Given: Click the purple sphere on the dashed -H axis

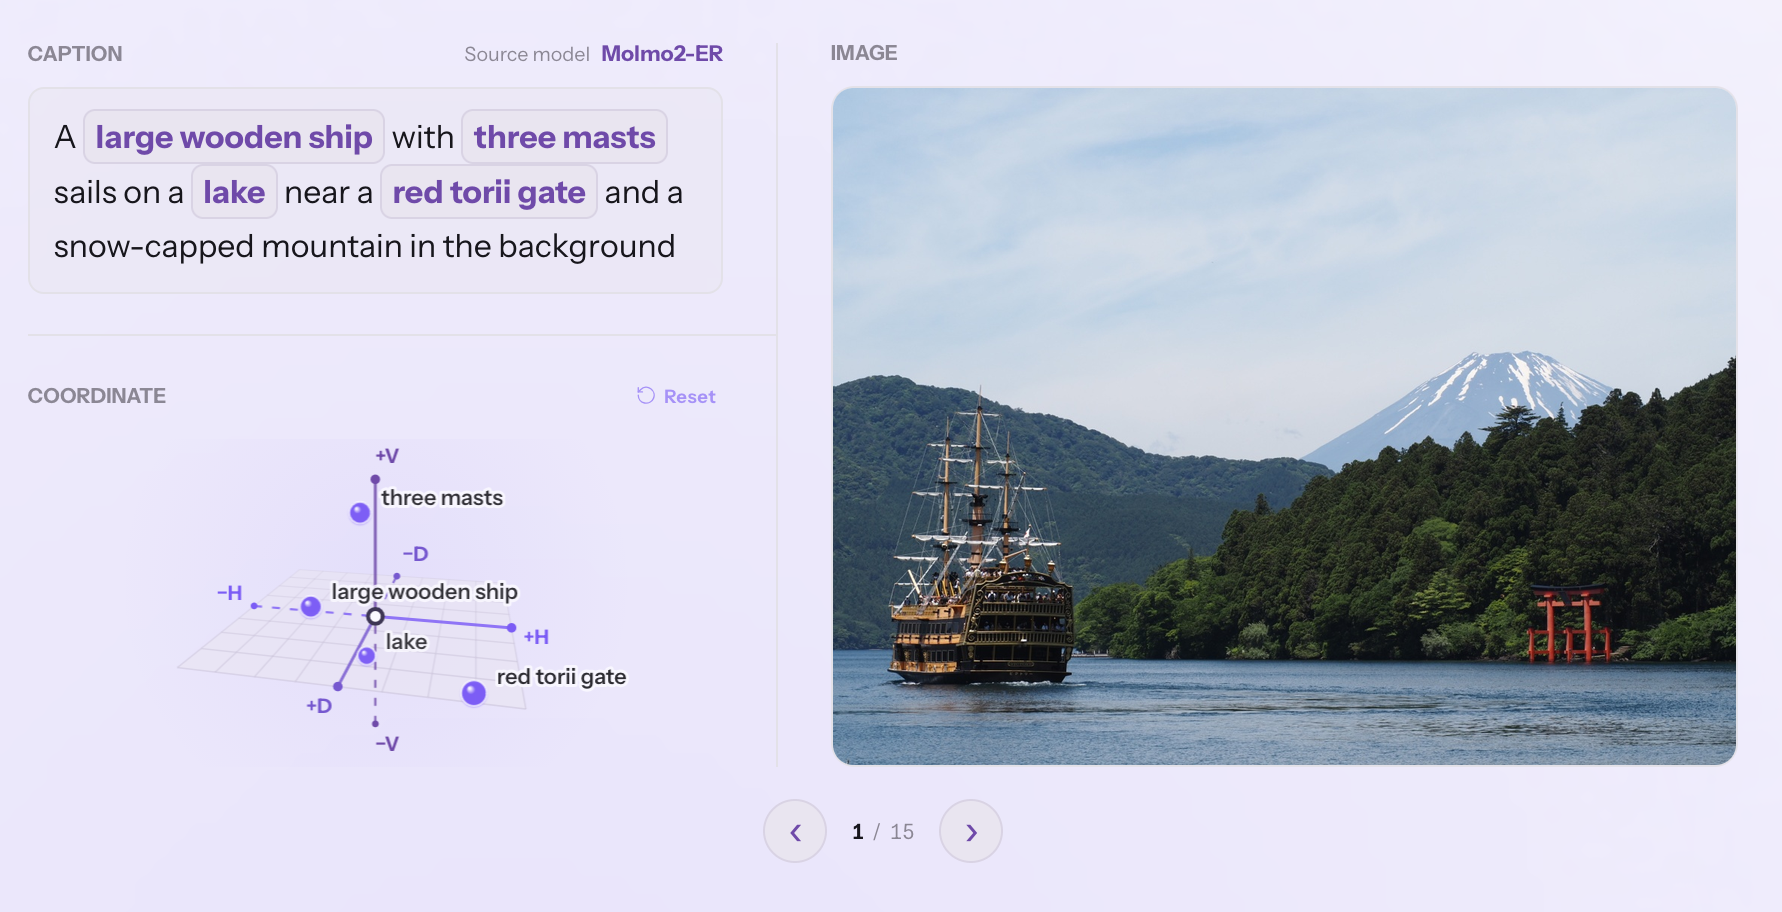Looking at the screenshot, I should point(311,607).
